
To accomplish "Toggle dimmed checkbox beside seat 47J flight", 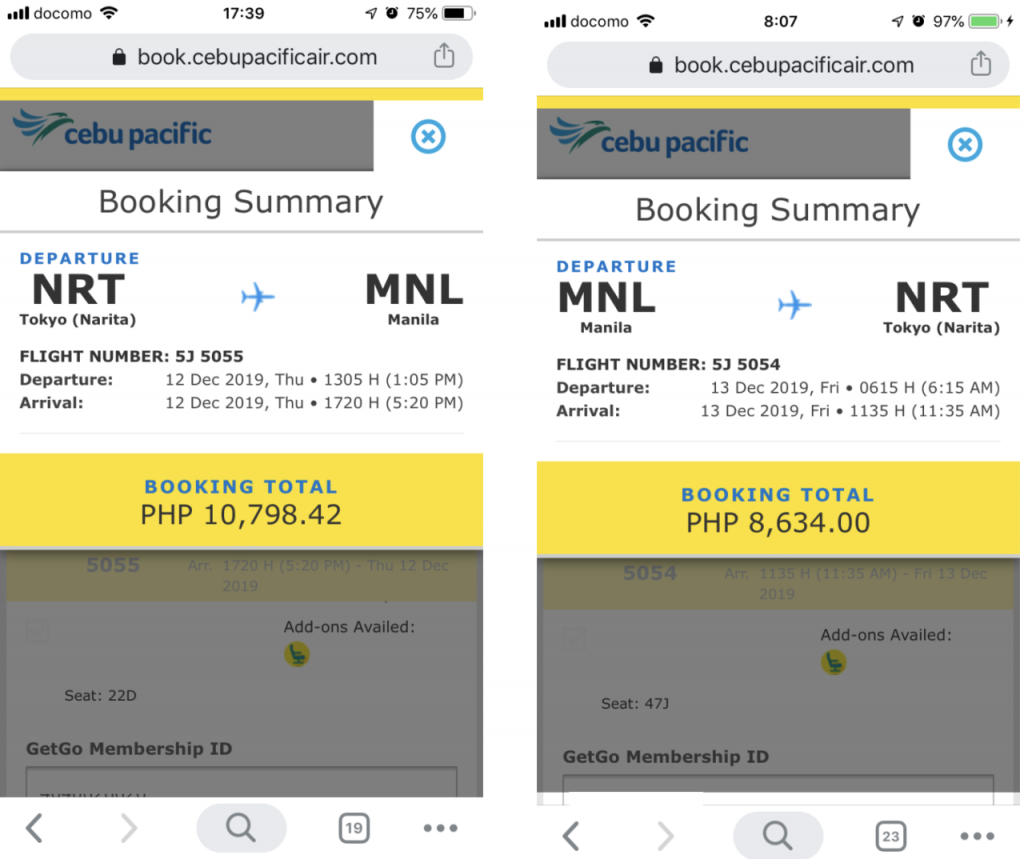I will tap(574, 639).
